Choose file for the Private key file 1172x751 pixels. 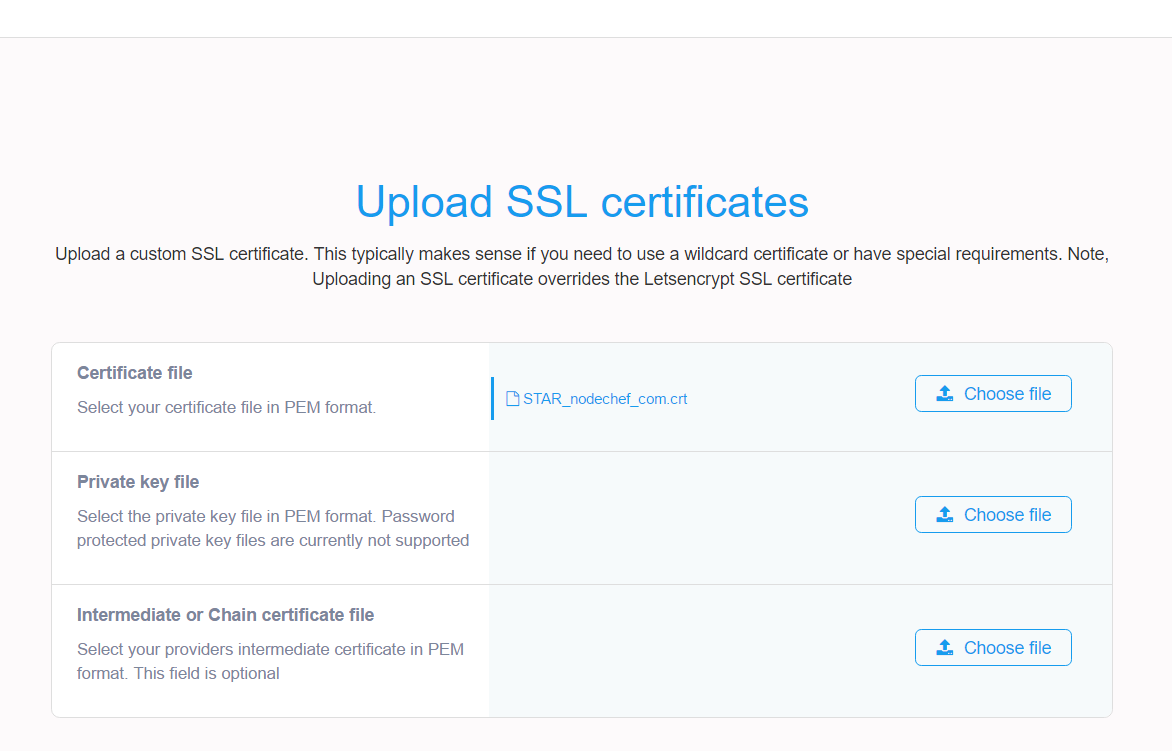993,515
